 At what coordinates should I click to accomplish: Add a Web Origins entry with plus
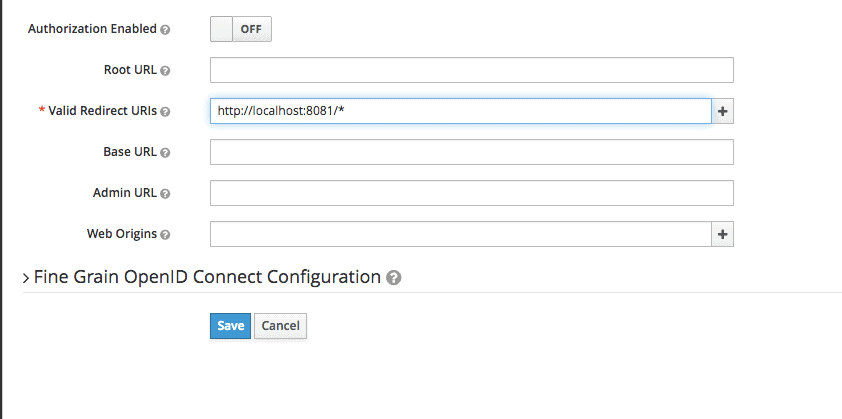coord(723,234)
